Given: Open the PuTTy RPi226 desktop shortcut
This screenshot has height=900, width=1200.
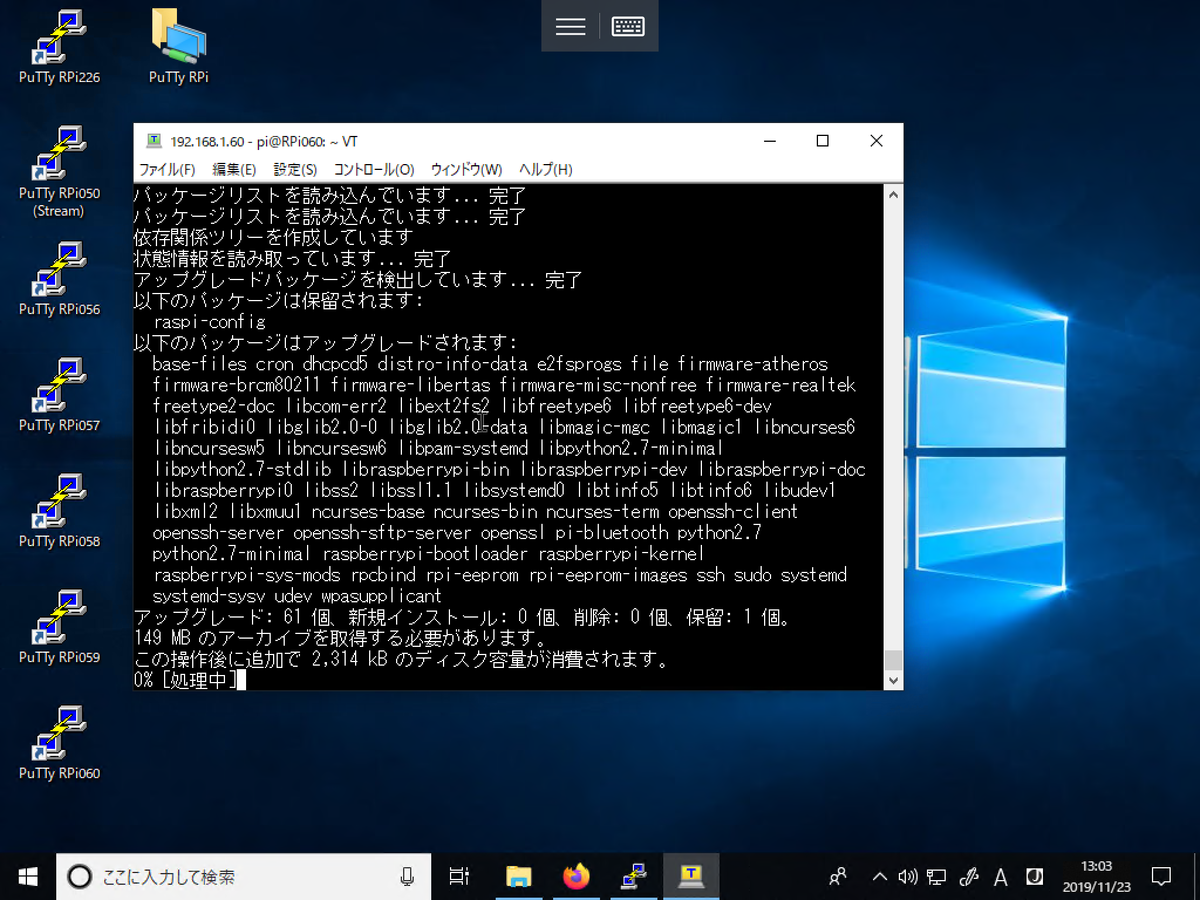Looking at the screenshot, I should pos(59,46).
